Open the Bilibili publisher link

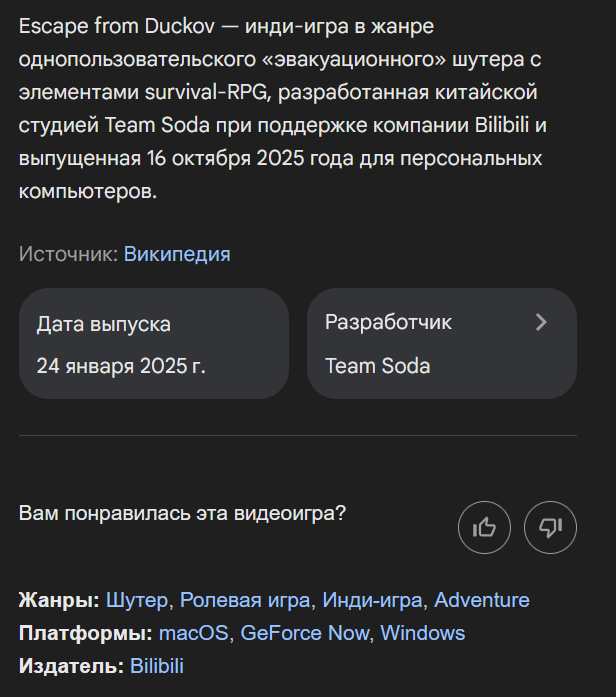click(157, 666)
